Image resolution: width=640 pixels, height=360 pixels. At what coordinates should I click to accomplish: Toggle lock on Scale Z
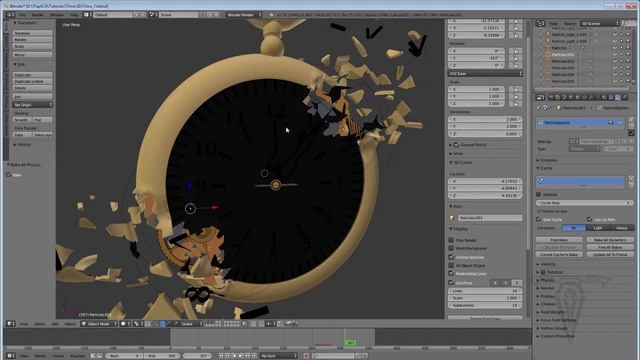coord(516,104)
